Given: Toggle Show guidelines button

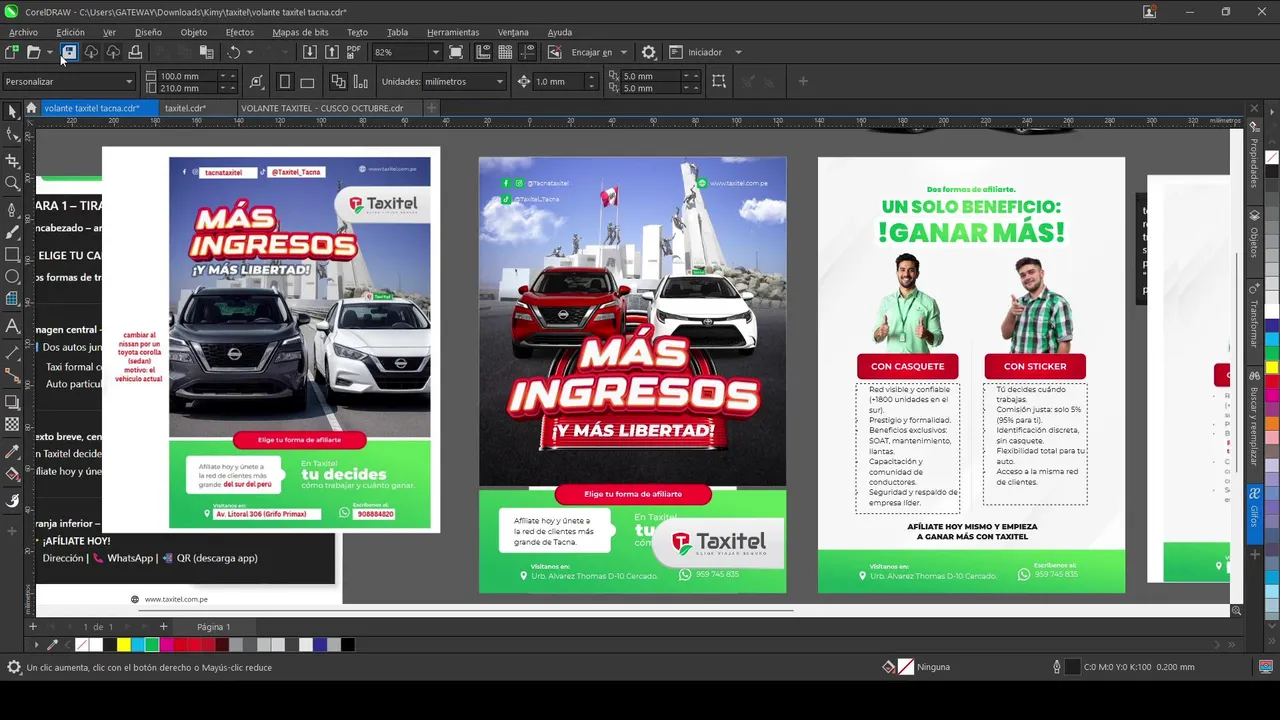Looking at the screenshot, I should coord(526,52).
